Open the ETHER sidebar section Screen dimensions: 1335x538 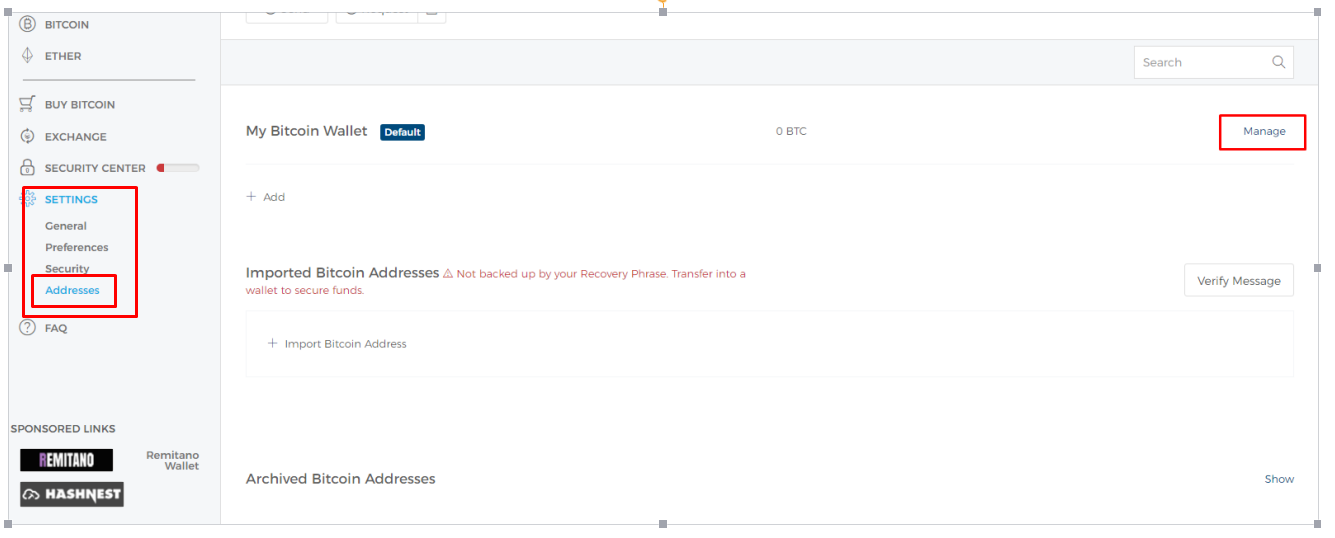[x=63, y=56]
